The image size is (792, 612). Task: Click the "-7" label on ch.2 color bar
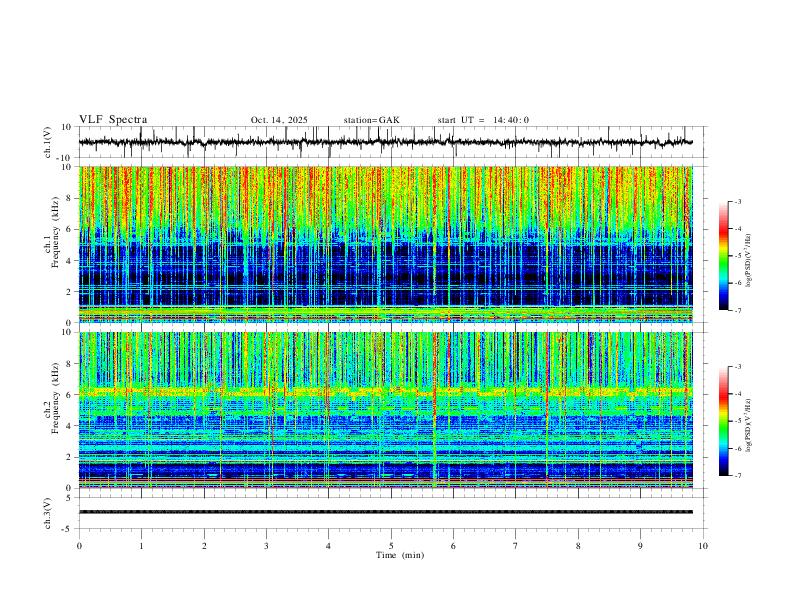tap(738, 476)
